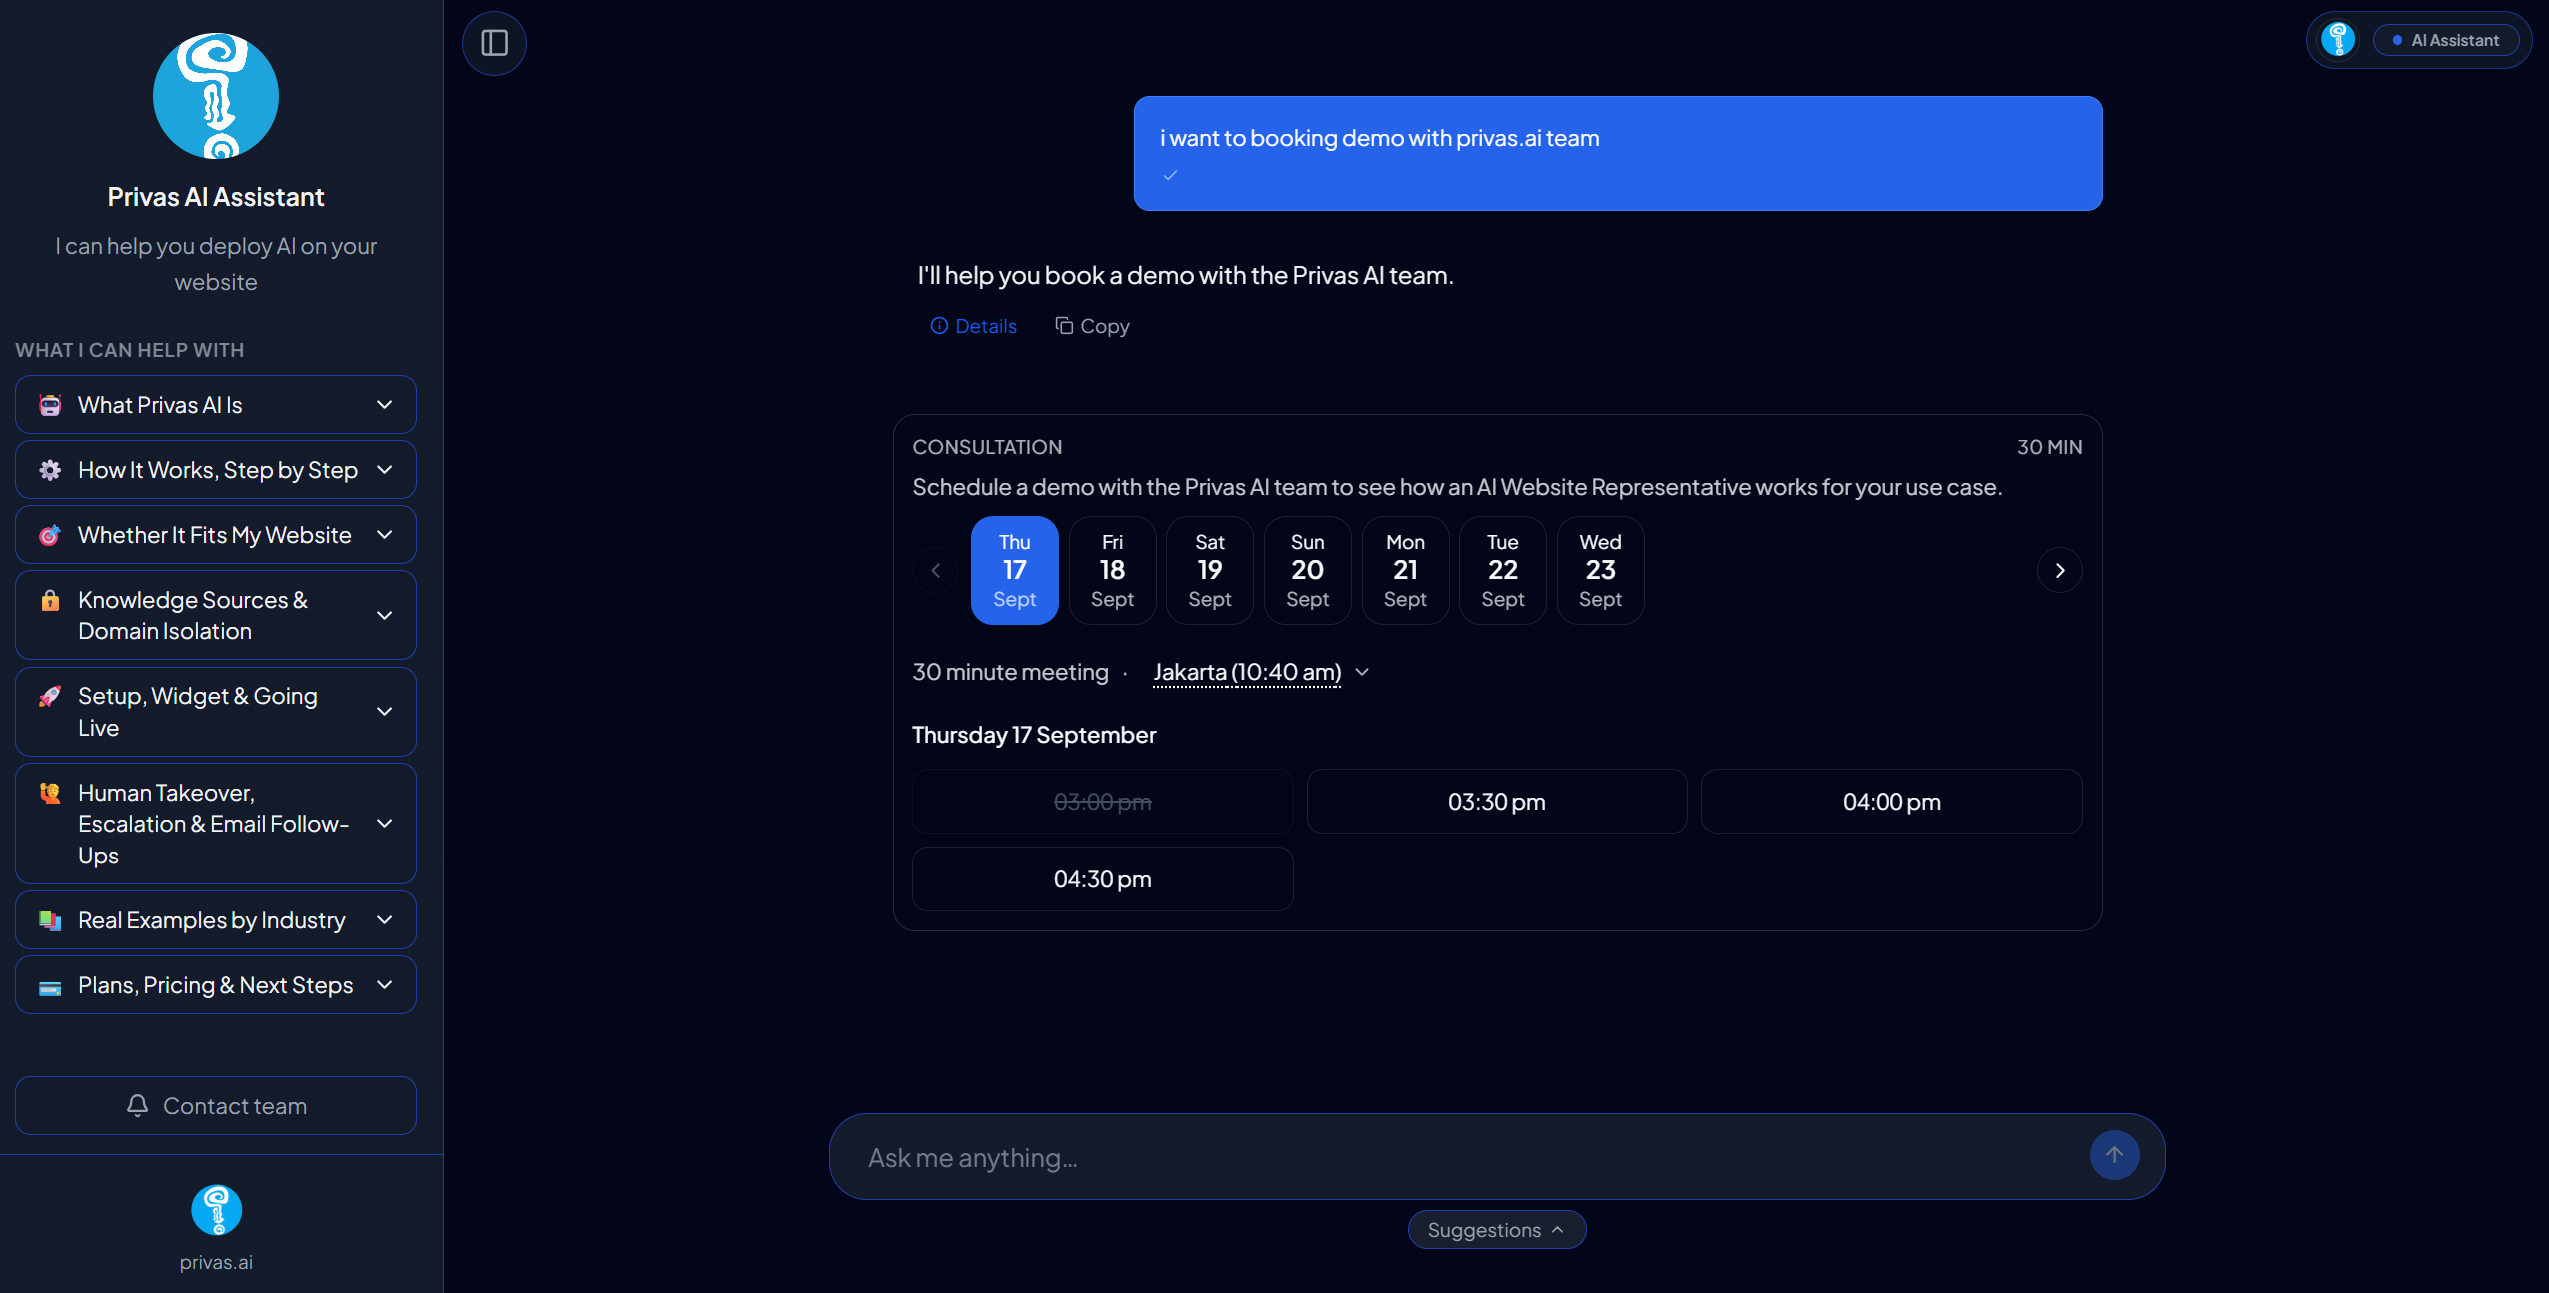This screenshot has height=1293, width=2549.
Task: Select Sun 20 Sept date
Action: (x=1307, y=570)
